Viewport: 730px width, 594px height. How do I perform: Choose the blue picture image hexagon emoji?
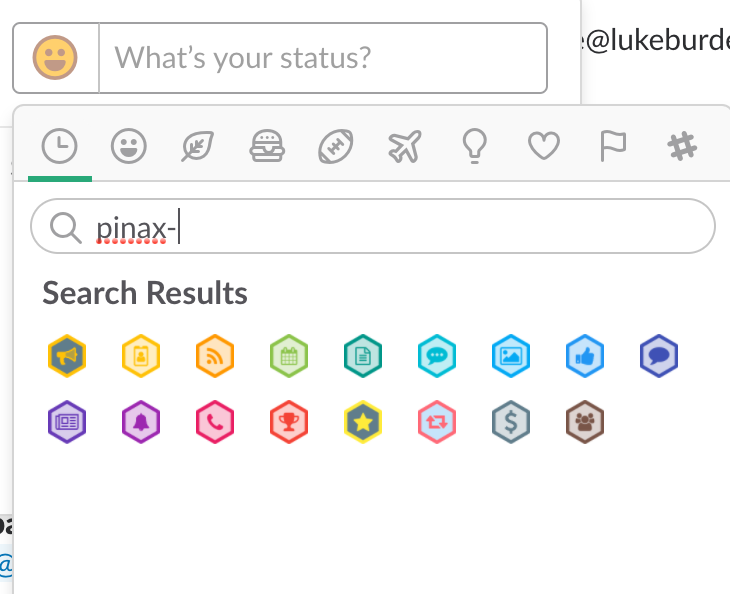pos(511,355)
